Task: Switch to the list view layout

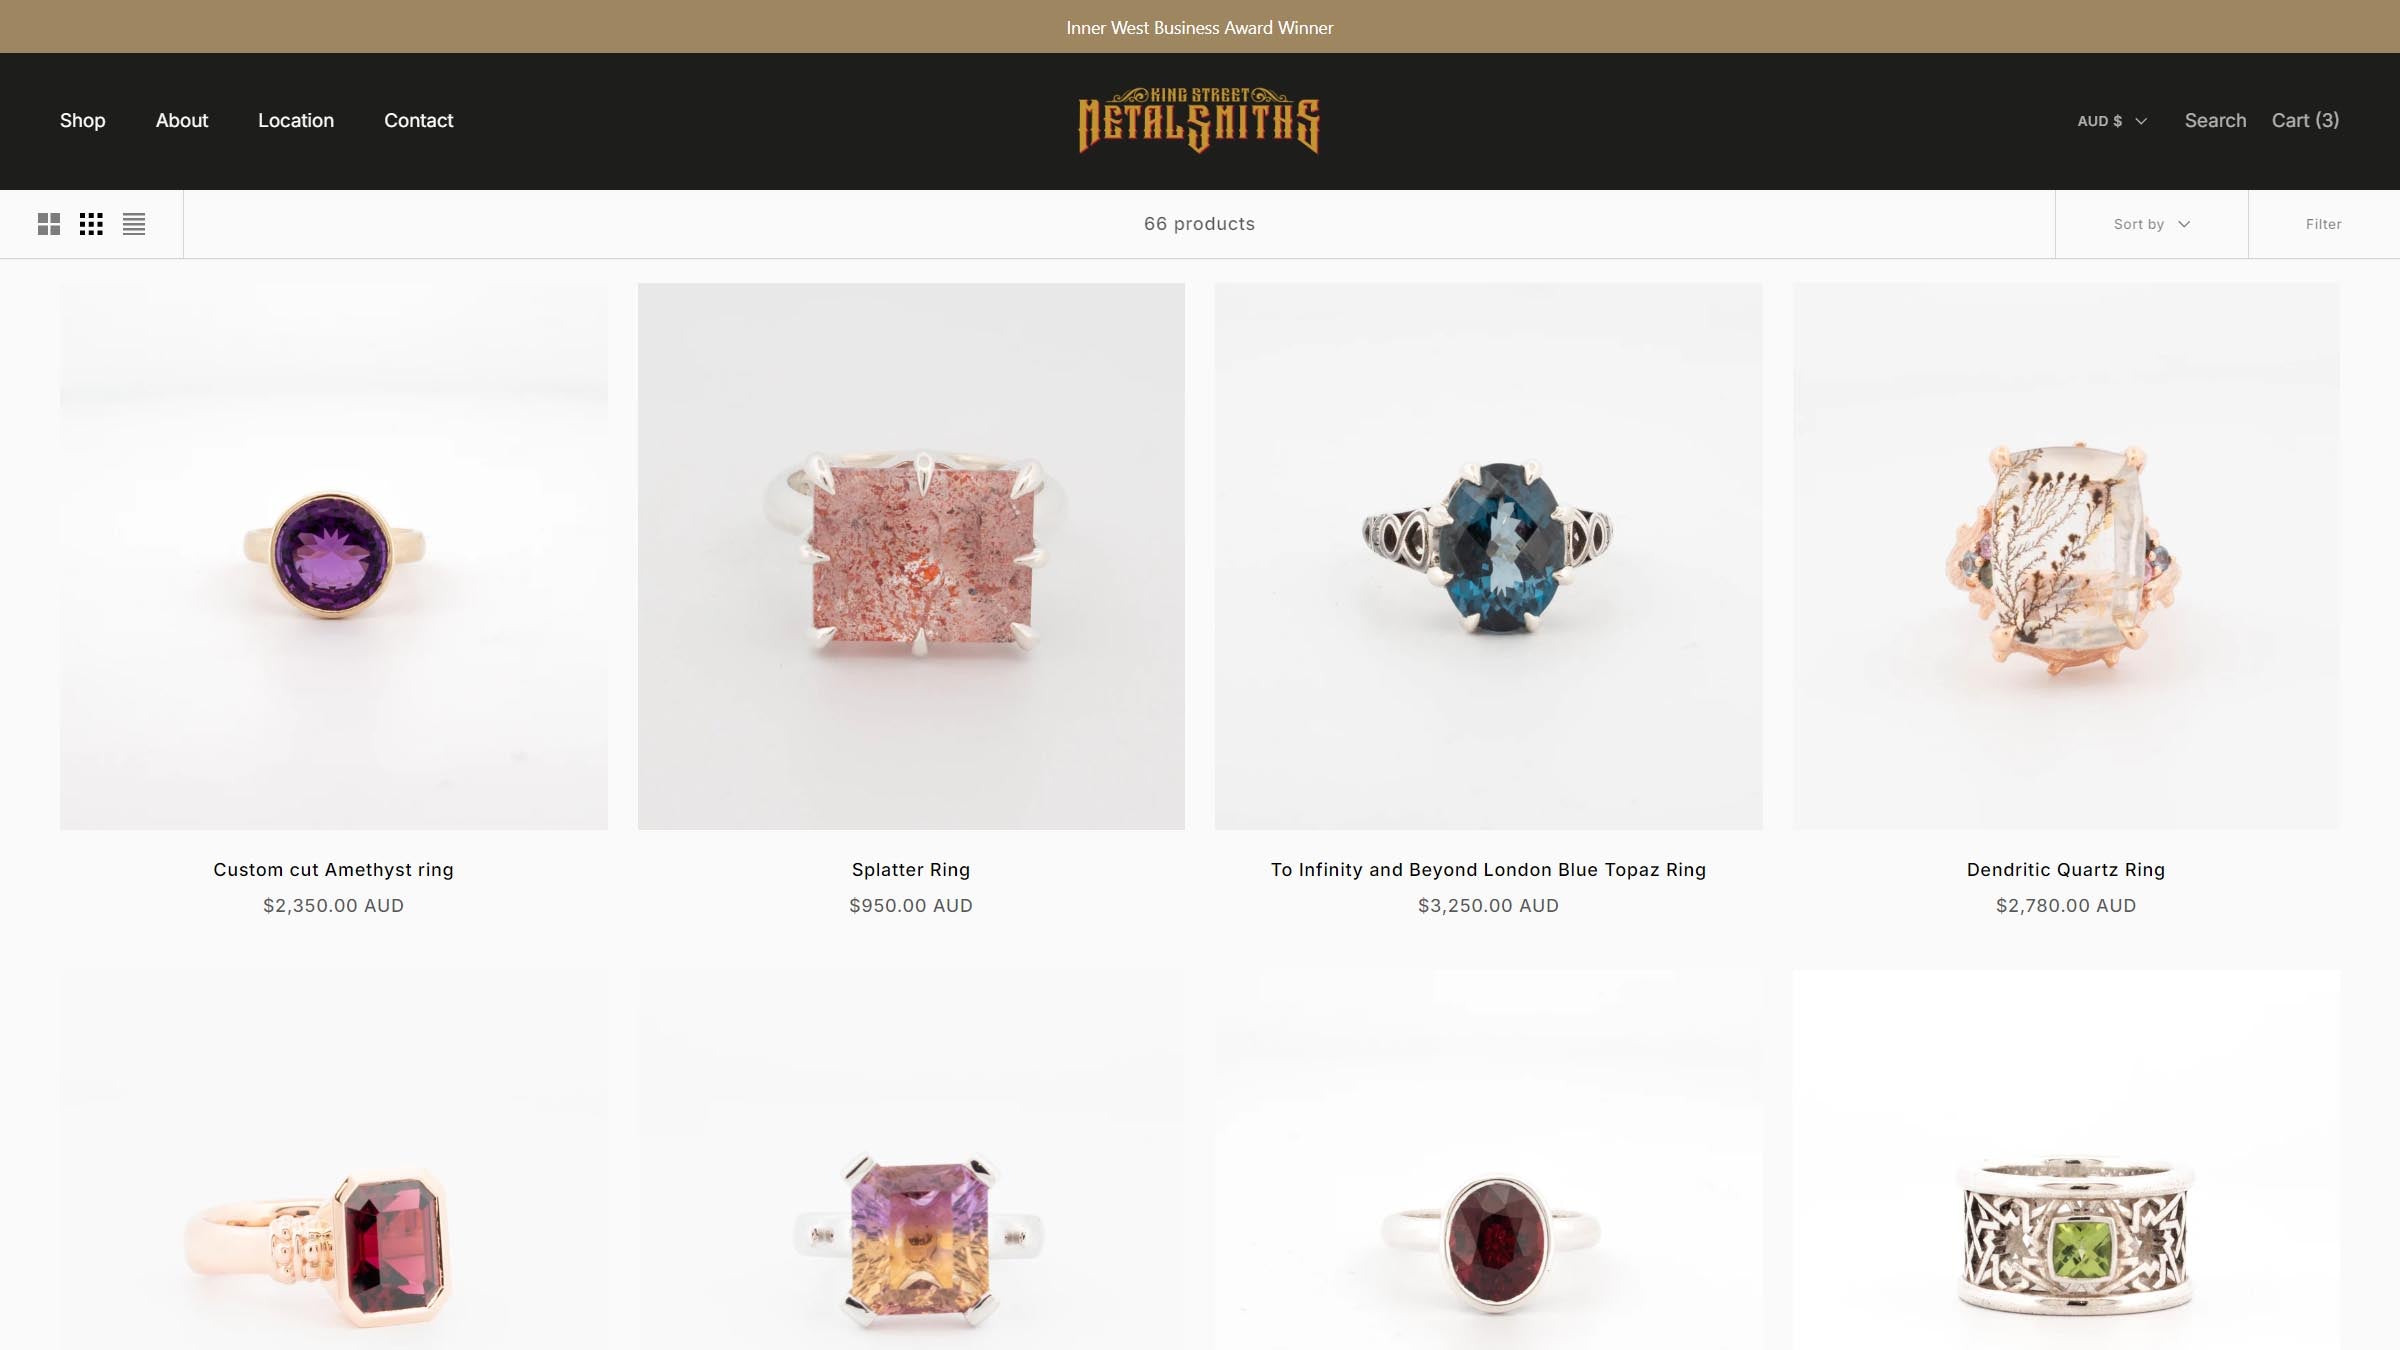Action: point(134,224)
